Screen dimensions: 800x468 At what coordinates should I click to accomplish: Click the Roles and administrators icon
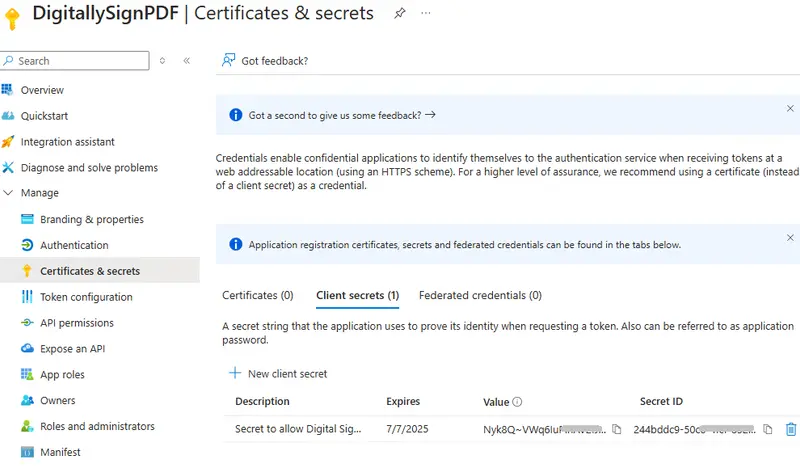27,426
